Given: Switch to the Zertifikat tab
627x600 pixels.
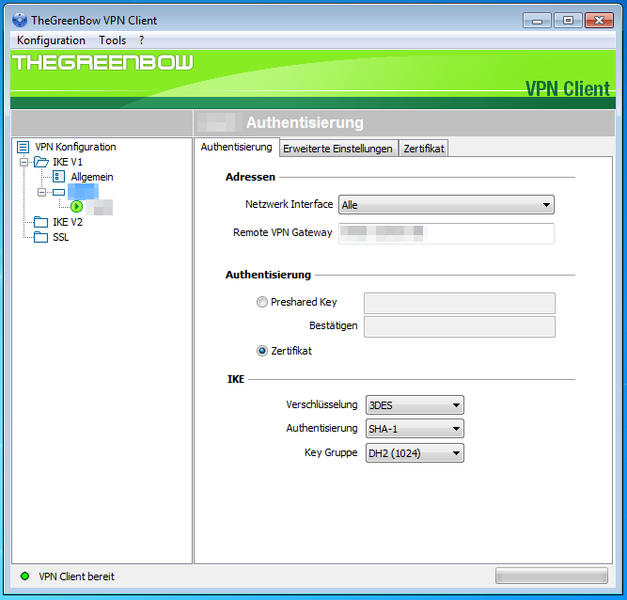Looking at the screenshot, I should (x=423, y=148).
